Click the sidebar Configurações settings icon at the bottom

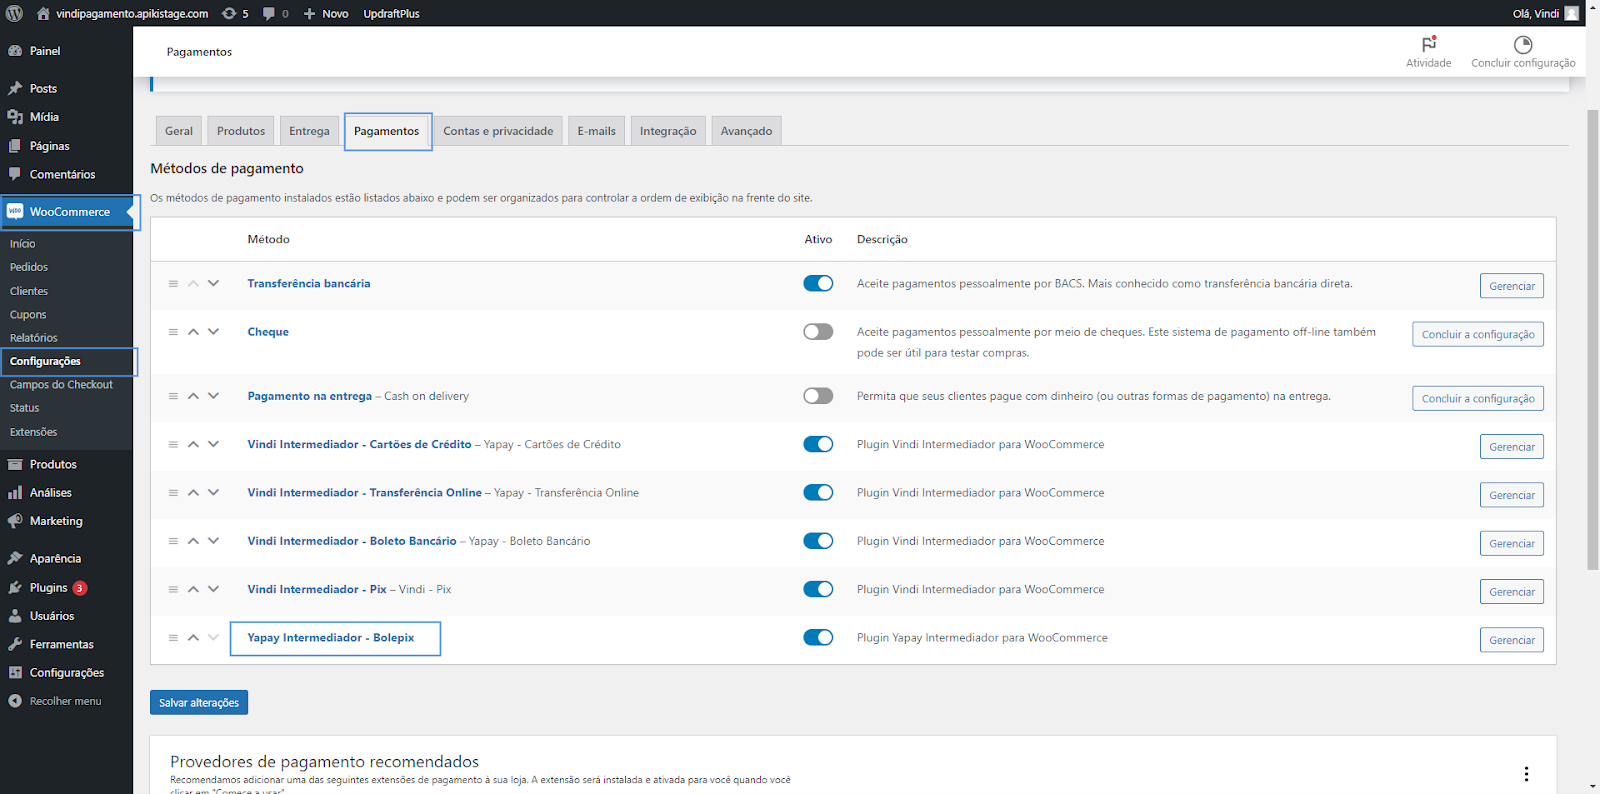click(x=15, y=673)
